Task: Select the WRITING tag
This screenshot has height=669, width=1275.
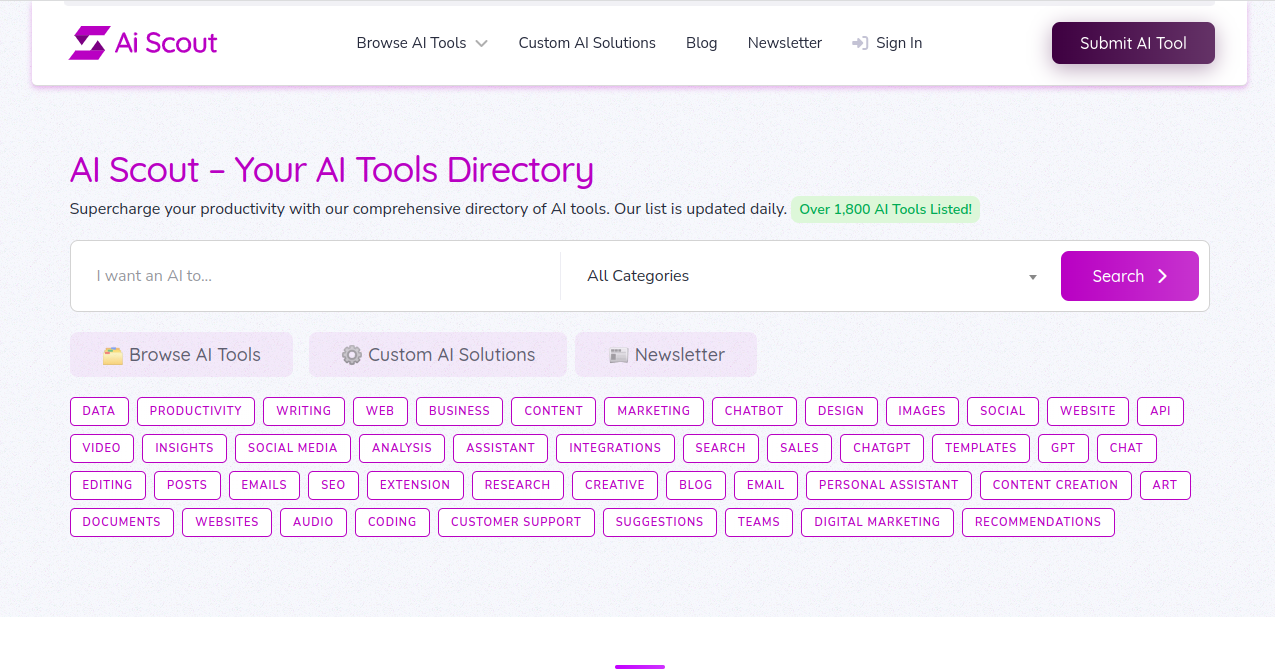Action: 304,411
